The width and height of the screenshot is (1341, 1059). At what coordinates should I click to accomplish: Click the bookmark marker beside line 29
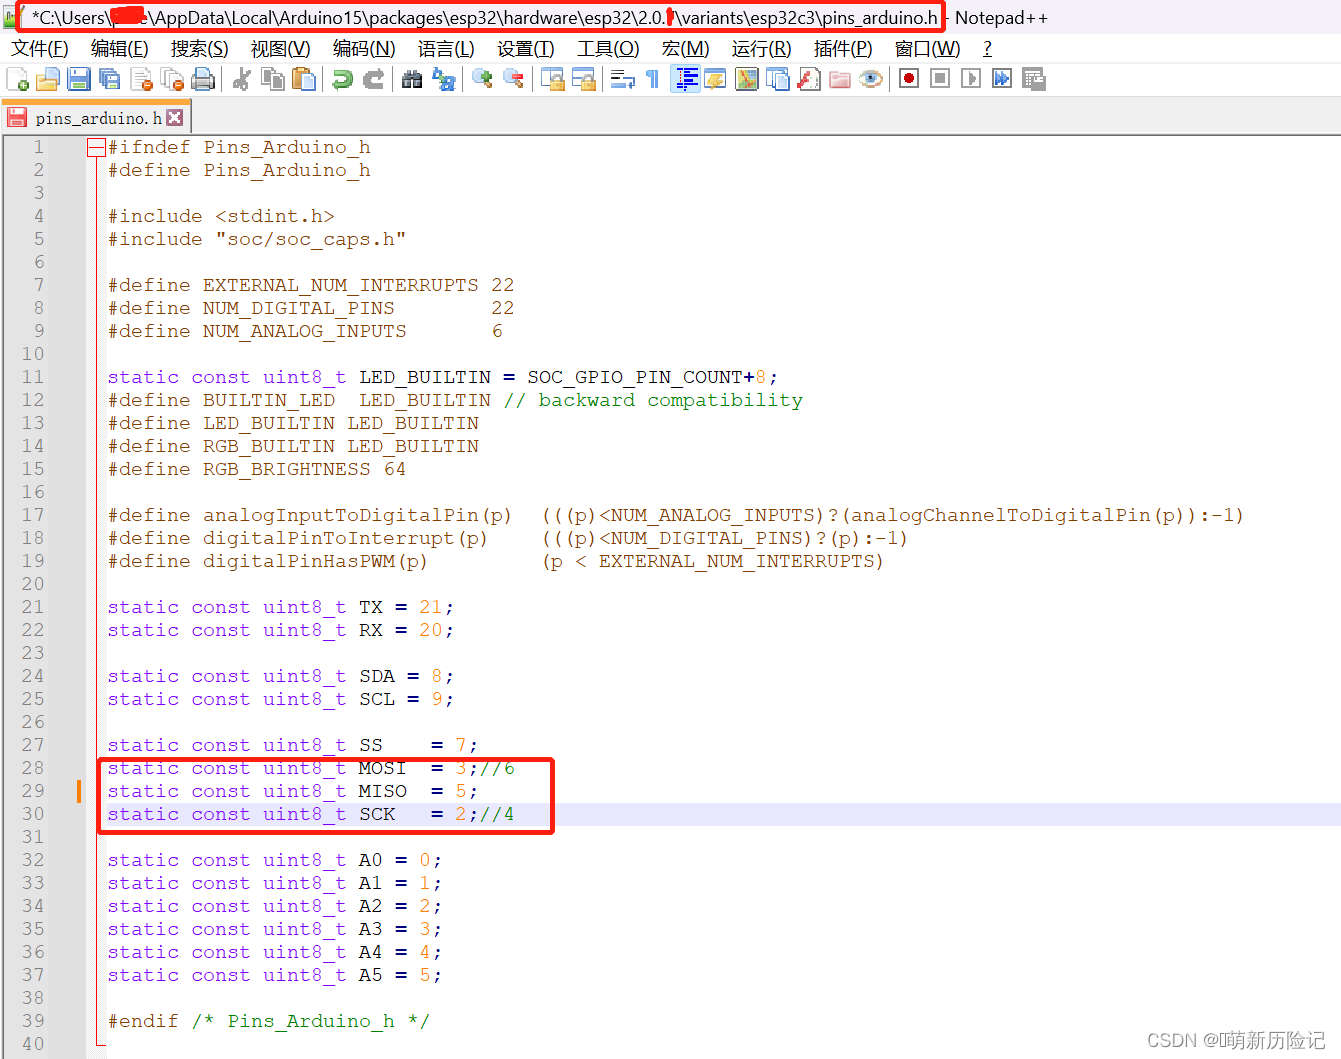tap(80, 791)
